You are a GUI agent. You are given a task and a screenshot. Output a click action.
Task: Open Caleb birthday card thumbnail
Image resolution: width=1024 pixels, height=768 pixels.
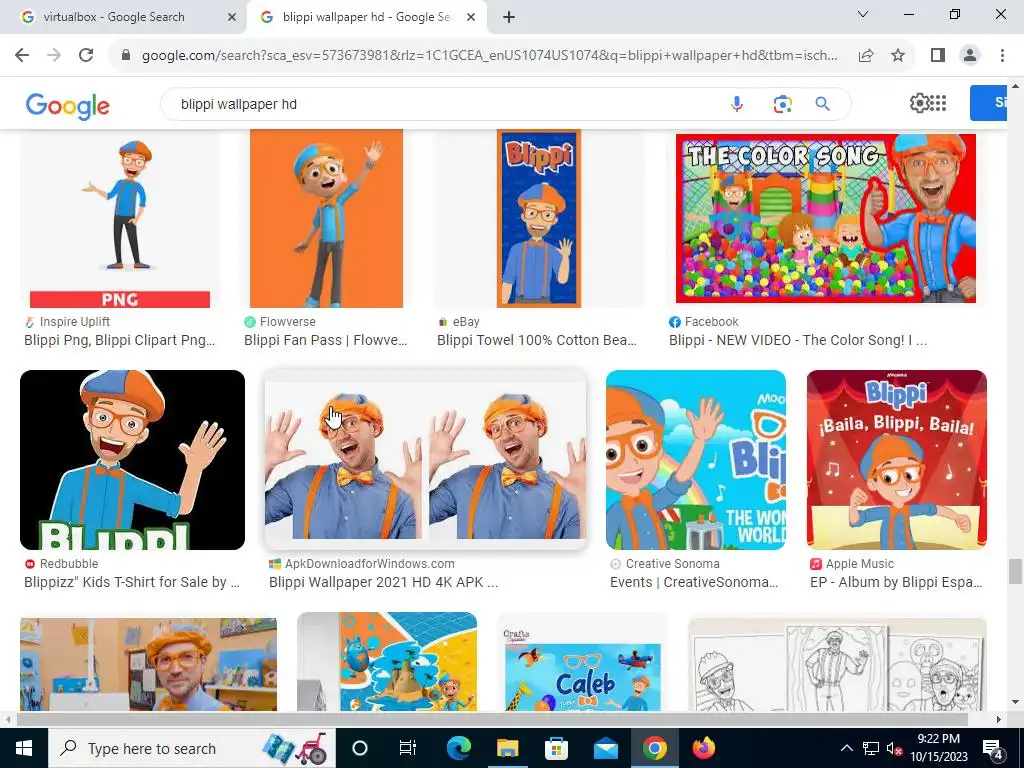(582, 662)
